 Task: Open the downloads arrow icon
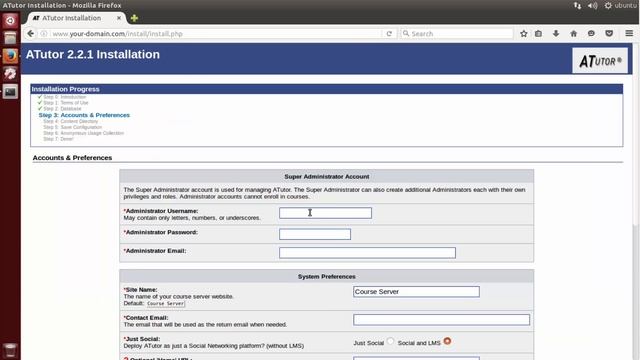[556, 33]
